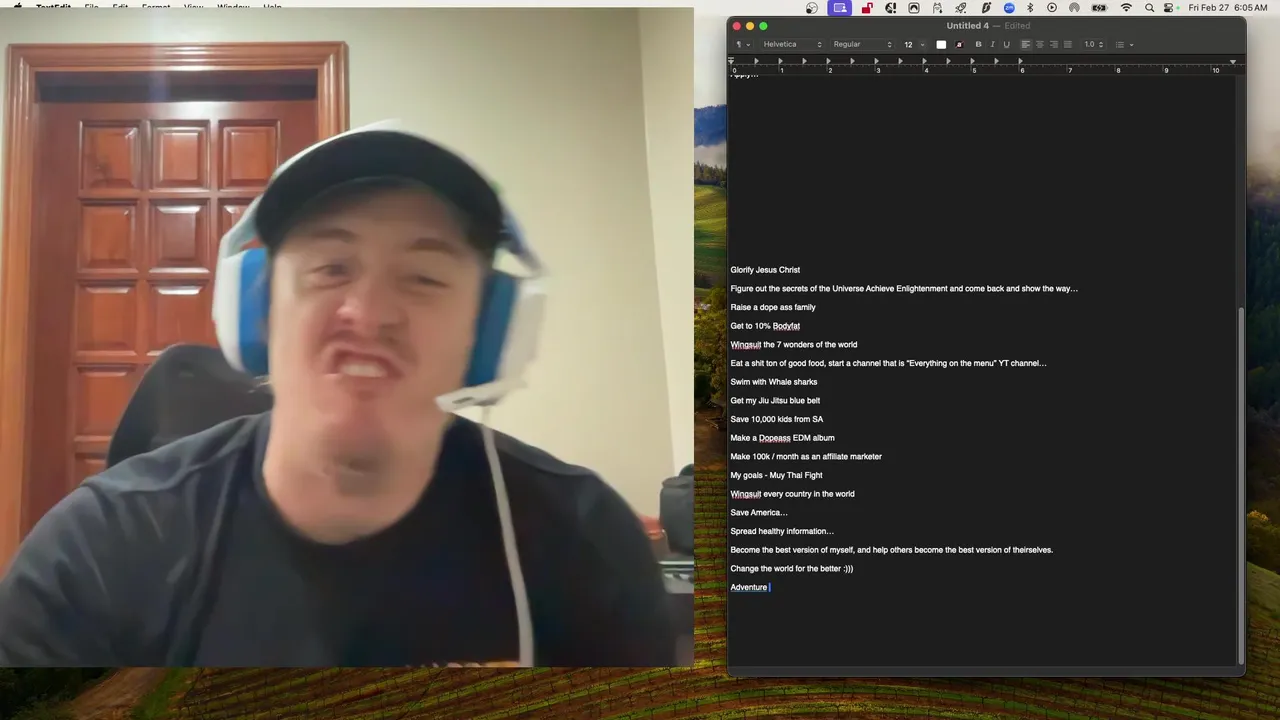Align text right in TextEdit
Screen dimensions: 1280x720
click(1054, 44)
